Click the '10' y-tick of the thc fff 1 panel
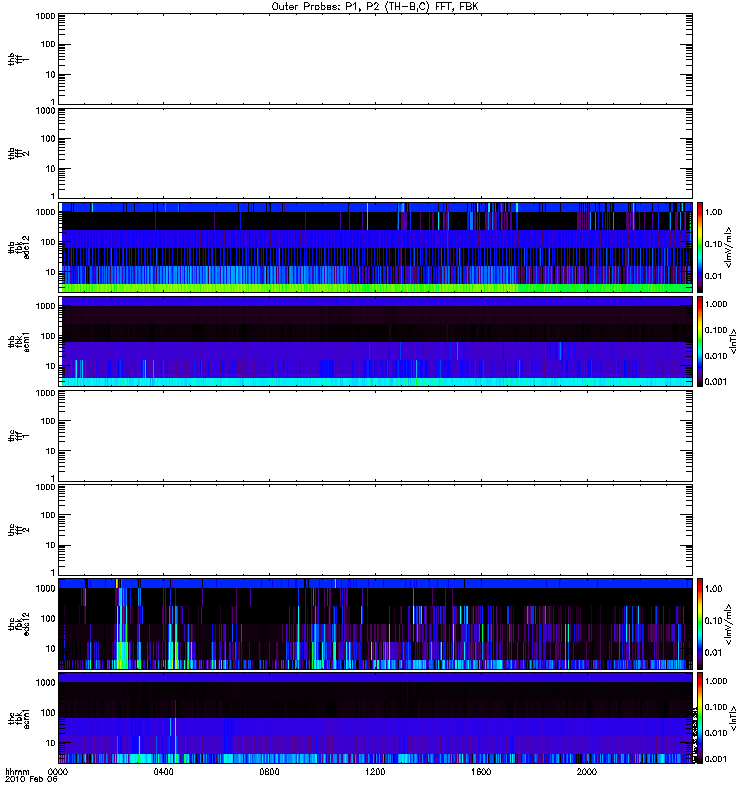This screenshot has width=750, height=800. (51, 451)
